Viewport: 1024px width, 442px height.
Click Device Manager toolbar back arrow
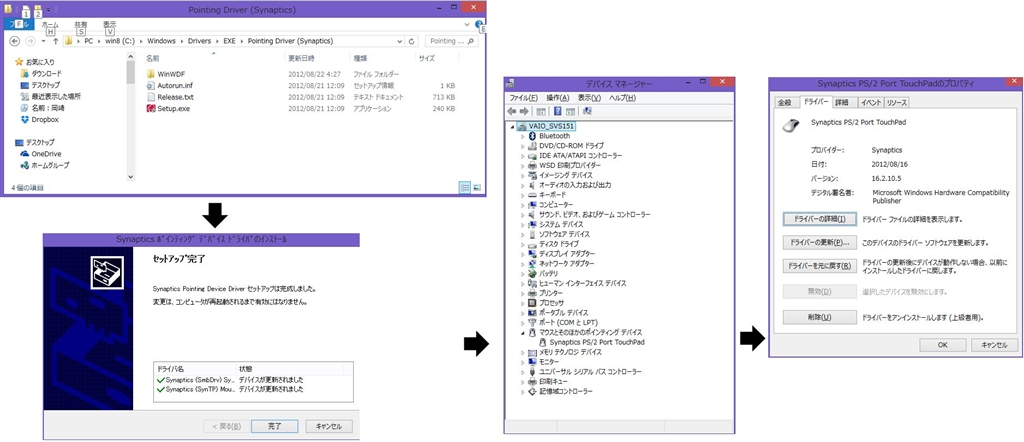coord(512,111)
